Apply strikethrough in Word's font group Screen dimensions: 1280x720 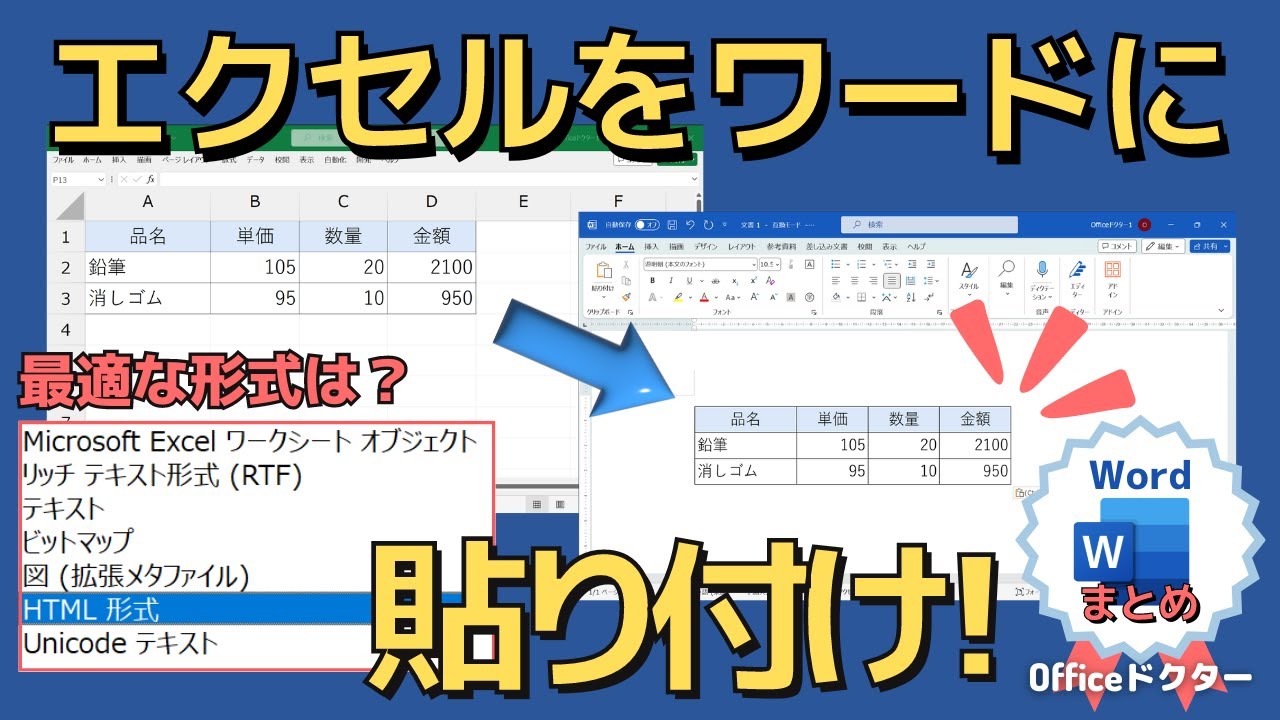715,281
